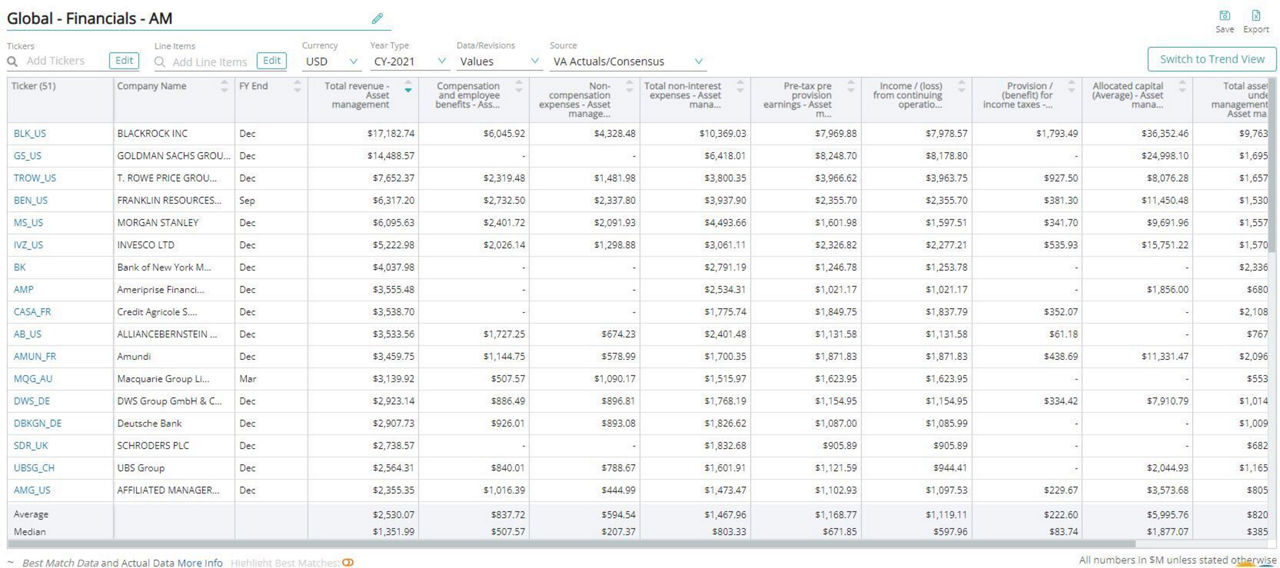Click Switch to Trend View

click(1211, 59)
